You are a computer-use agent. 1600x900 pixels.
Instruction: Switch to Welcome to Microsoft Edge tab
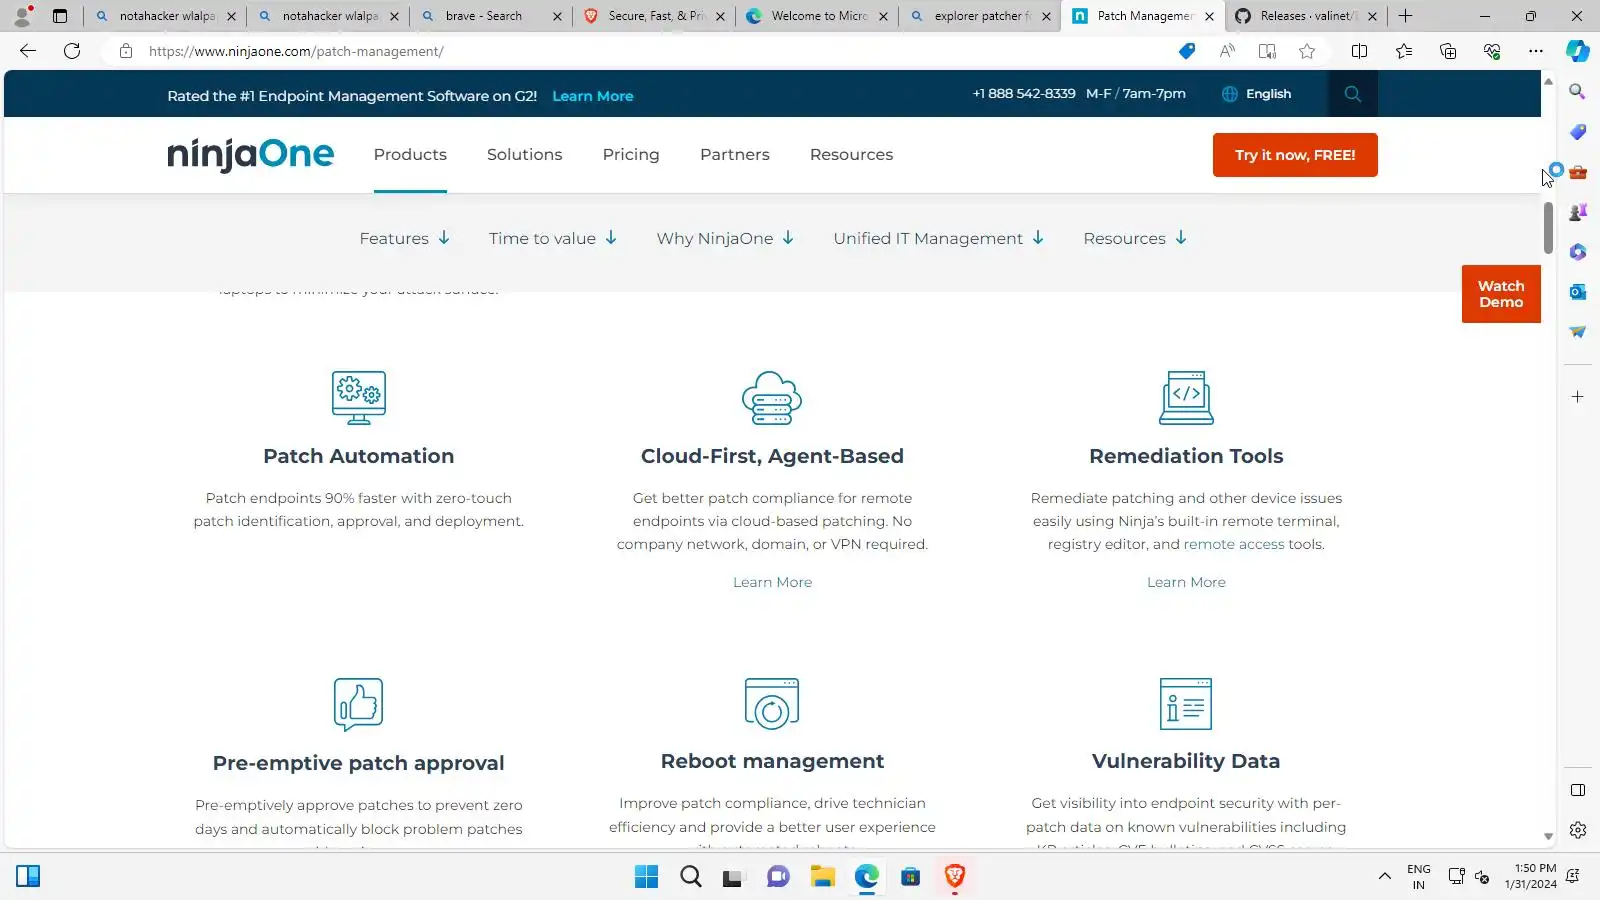click(x=816, y=16)
